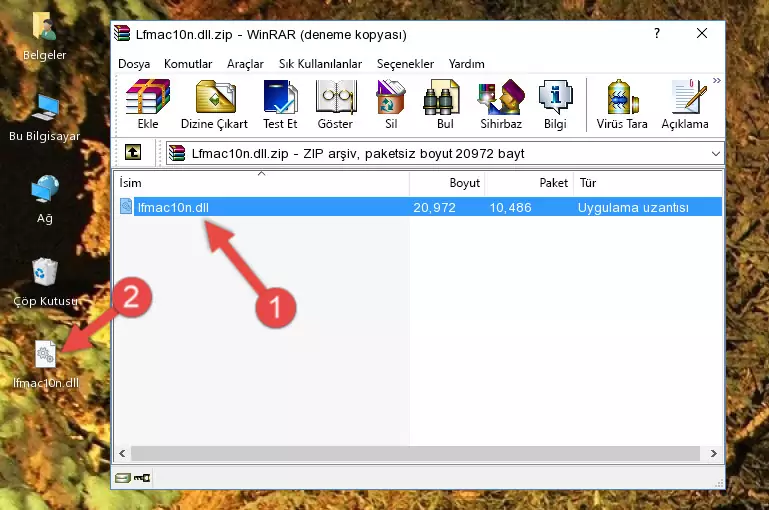Start Virüs Tara virus scan
The width and height of the screenshot is (769, 510).
(622, 104)
